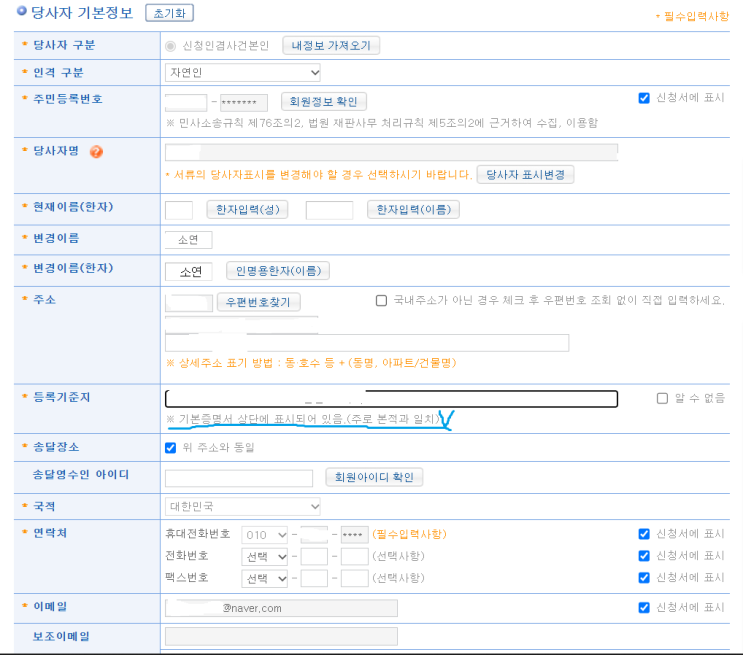Focus the 팩스번호 middle digits field
Viewport: 743px width, 655px height.
314,578
